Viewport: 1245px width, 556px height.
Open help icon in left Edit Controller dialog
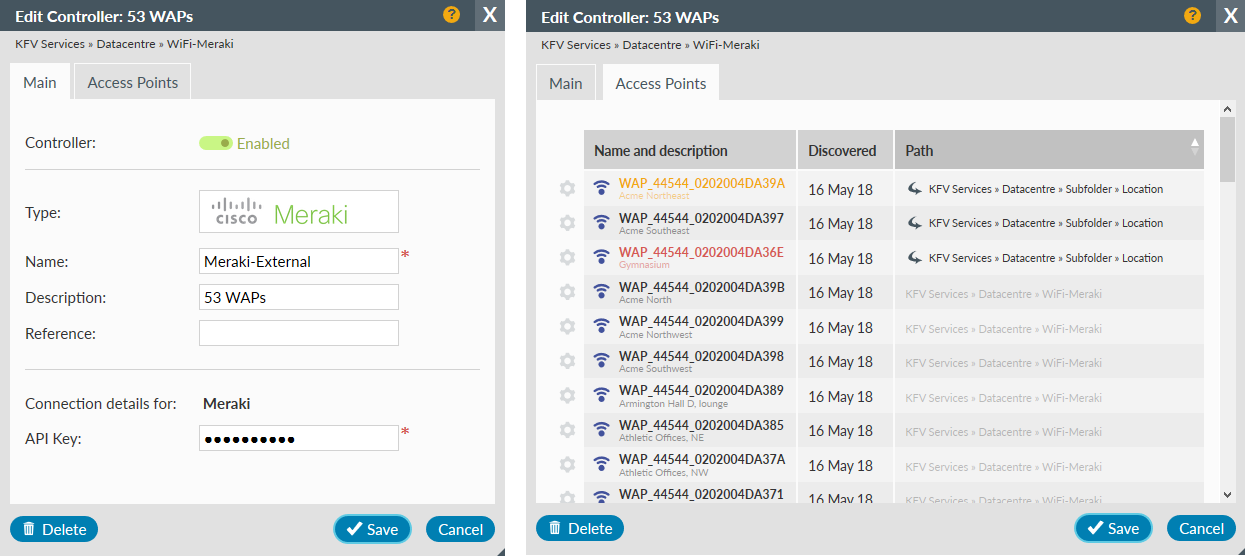(x=452, y=15)
